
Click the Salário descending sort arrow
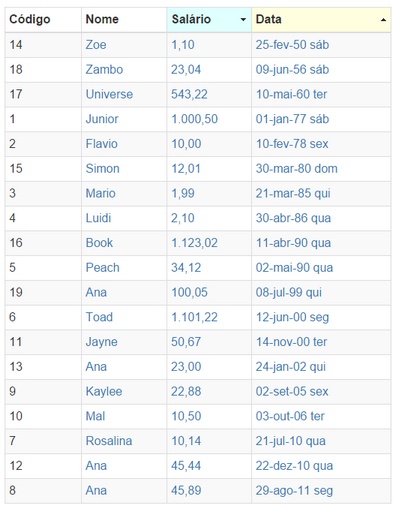[243, 20]
